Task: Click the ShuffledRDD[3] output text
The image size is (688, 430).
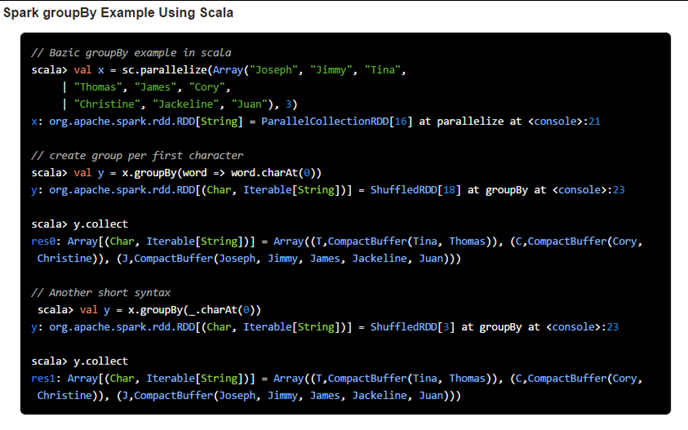Action: 410,326
